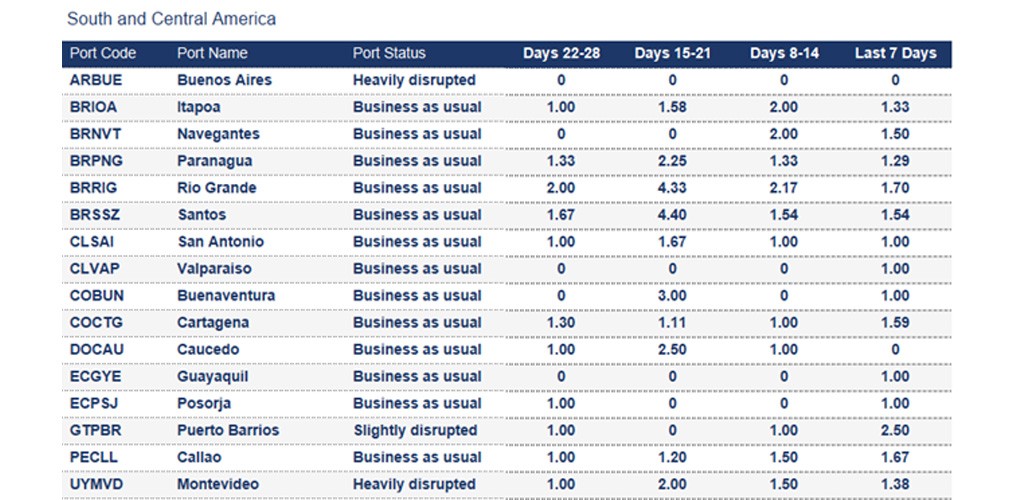Click the Port Code column header
1017x500 pixels.
(x=103, y=53)
